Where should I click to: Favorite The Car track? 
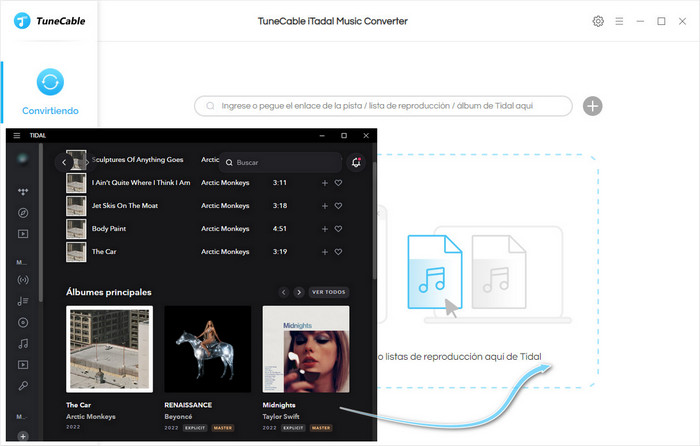point(338,252)
